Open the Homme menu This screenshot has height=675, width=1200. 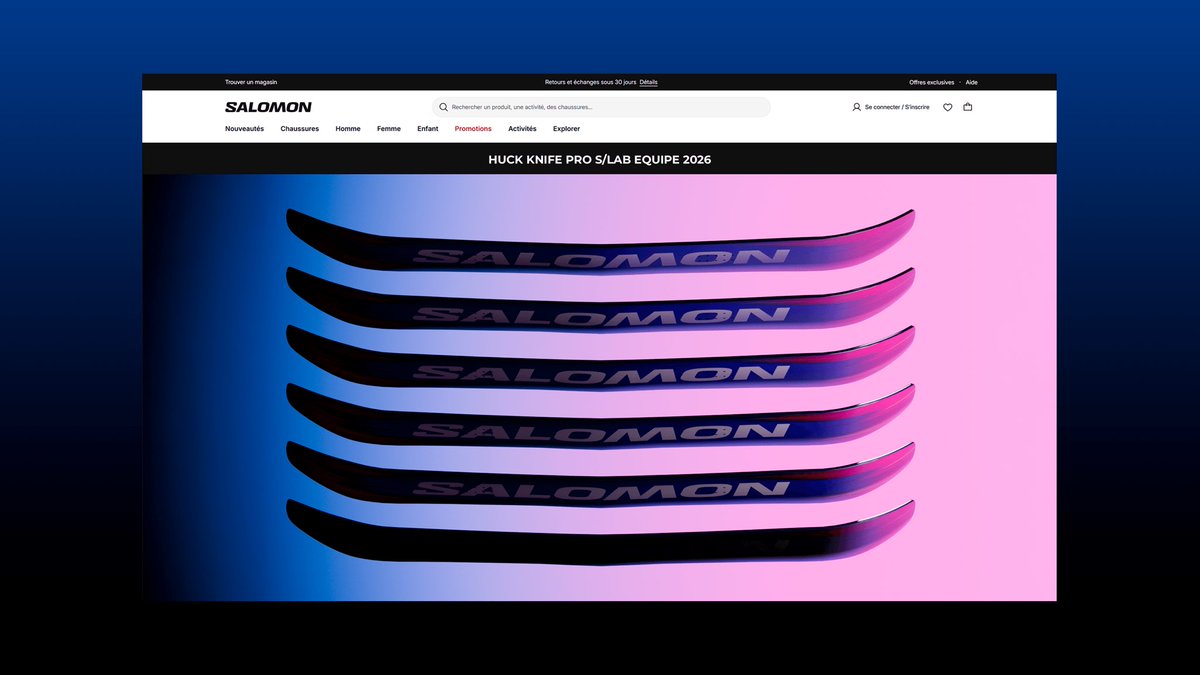348,129
